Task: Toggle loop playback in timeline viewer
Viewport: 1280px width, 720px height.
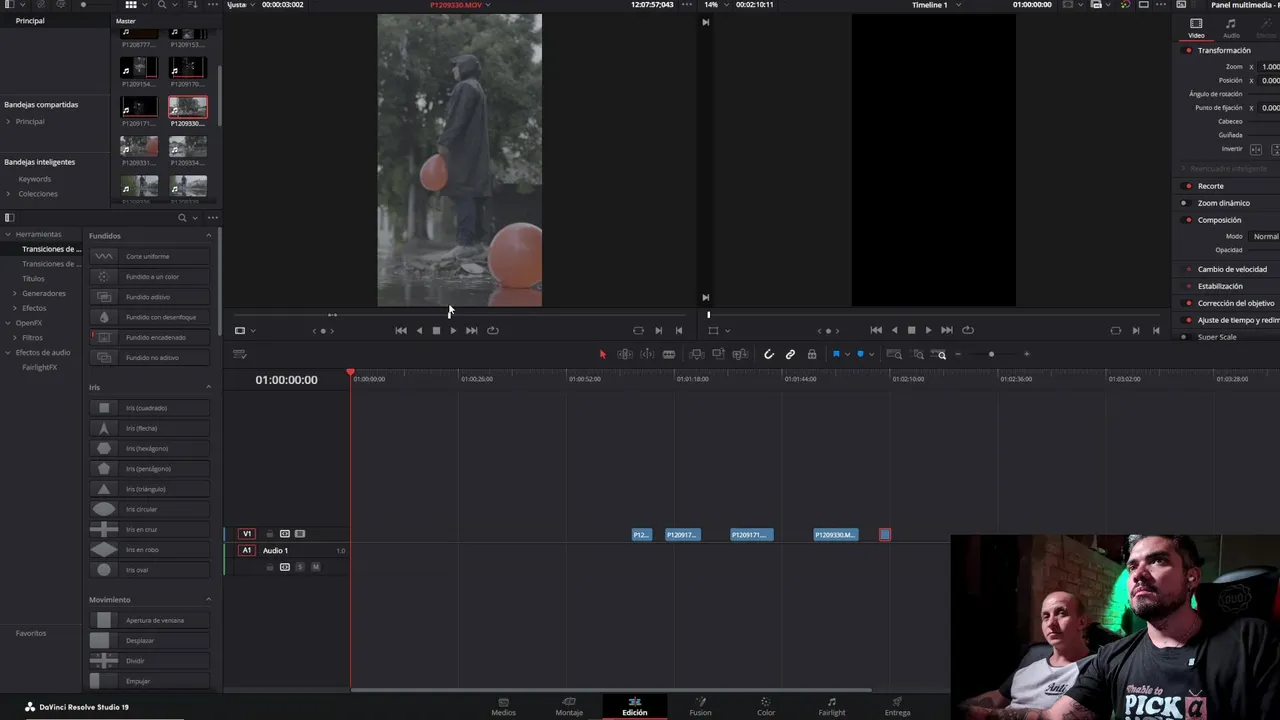Action: 967,330
